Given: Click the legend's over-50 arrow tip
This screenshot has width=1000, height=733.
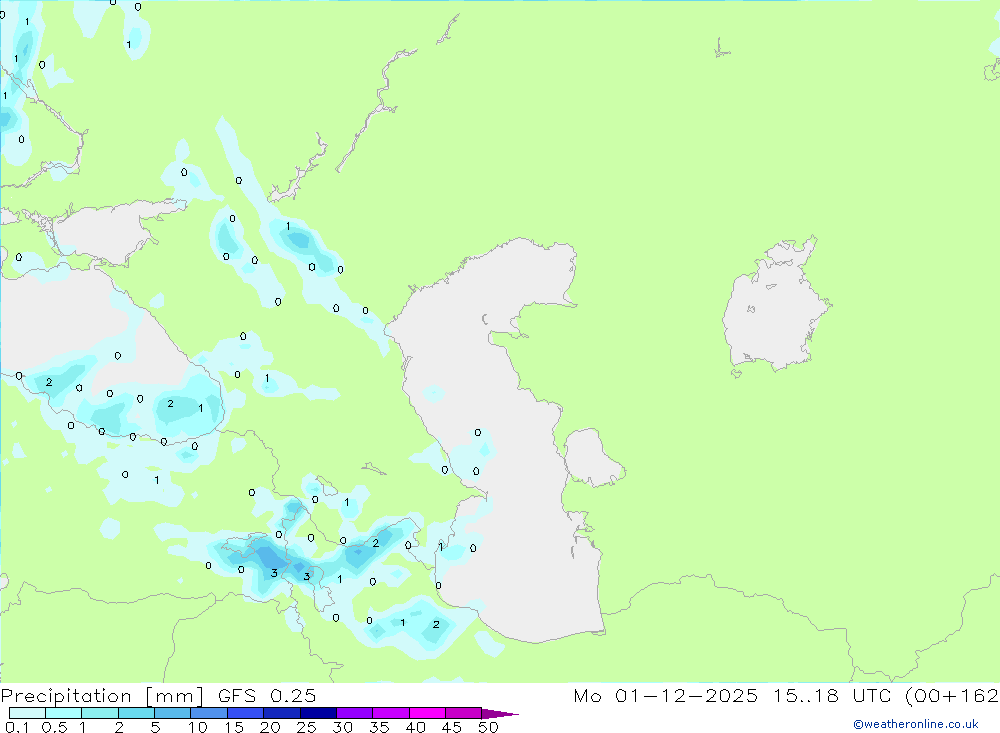Looking at the screenshot, I should pyautogui.click(x=501, y=714).
